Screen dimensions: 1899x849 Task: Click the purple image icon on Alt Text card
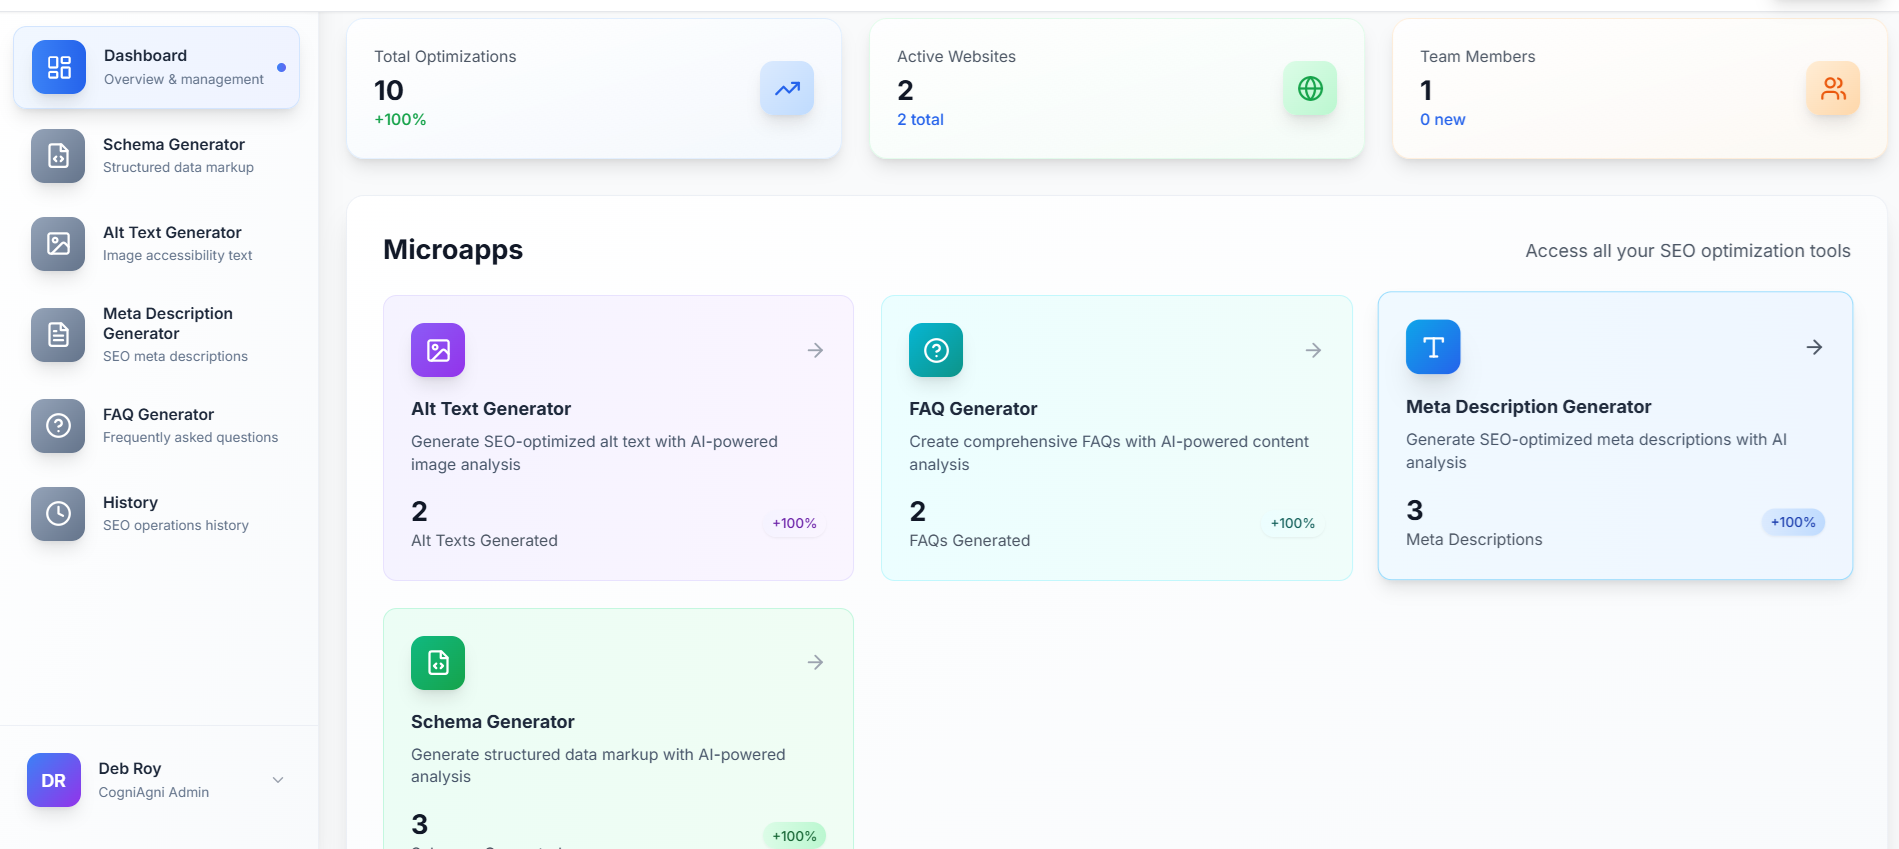coord(438,350)
